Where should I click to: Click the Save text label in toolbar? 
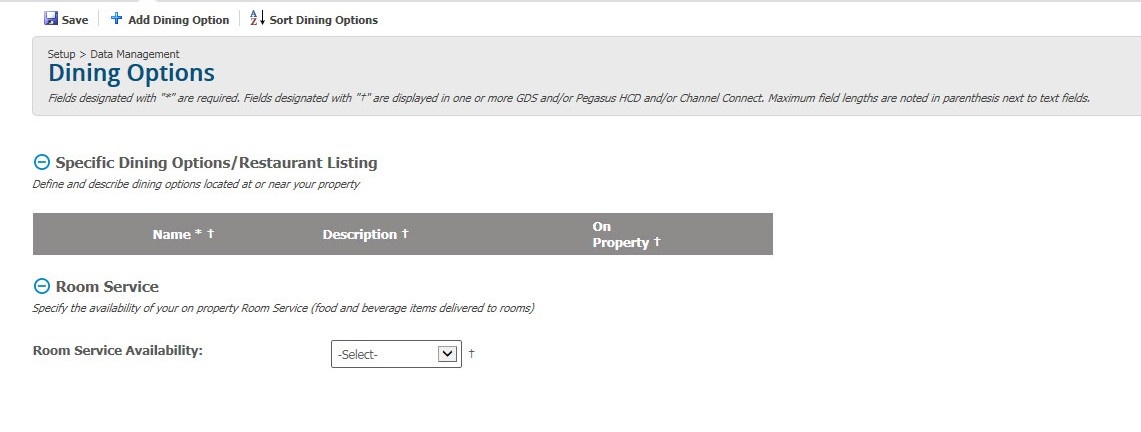tap(75, 20)
